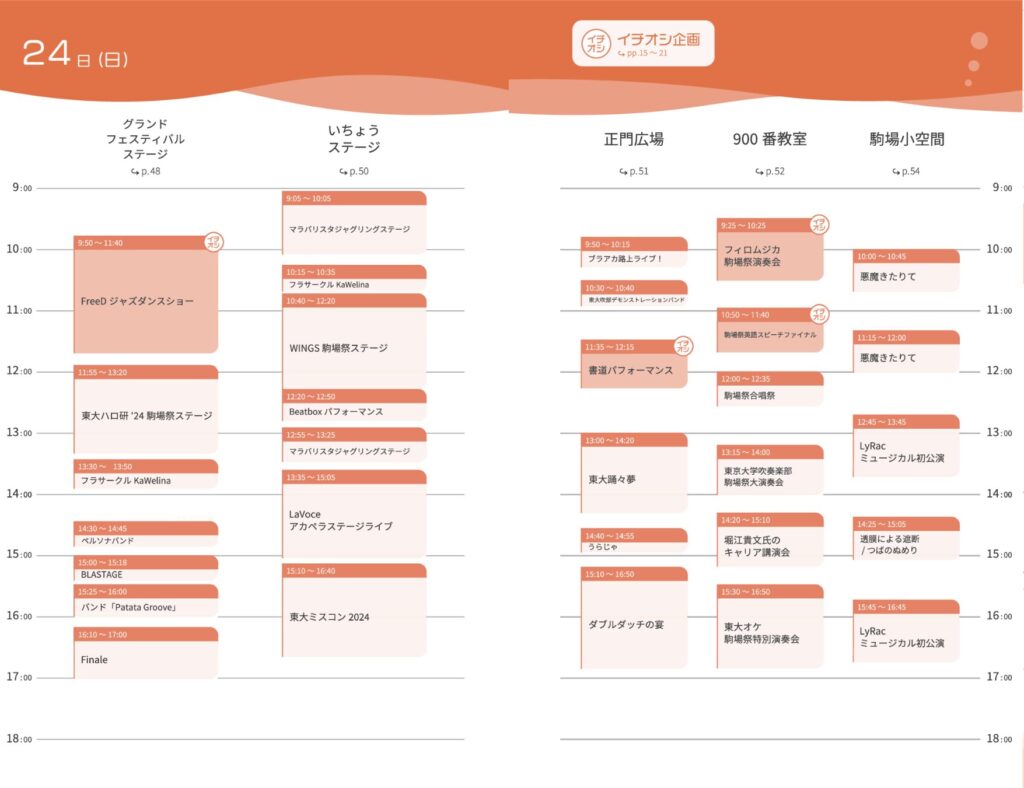Click the イチオシ badge on FreeD ジャズダンスショー

pyautogui.click(x=214, y=242)
